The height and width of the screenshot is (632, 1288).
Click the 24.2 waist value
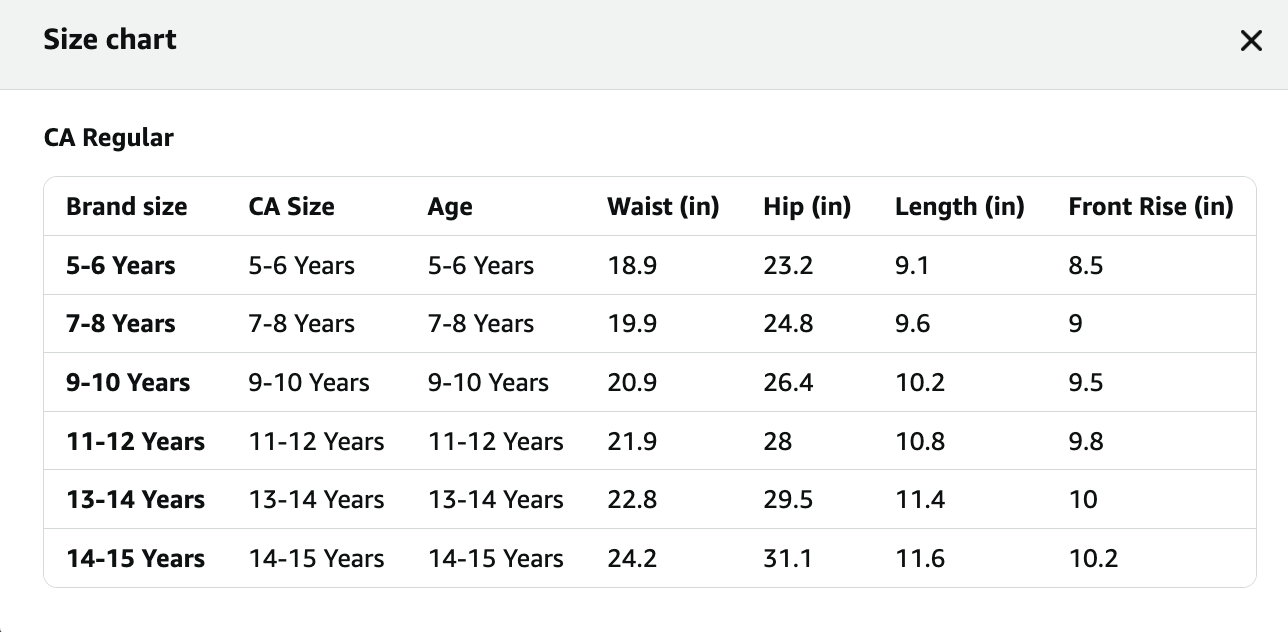632,559
